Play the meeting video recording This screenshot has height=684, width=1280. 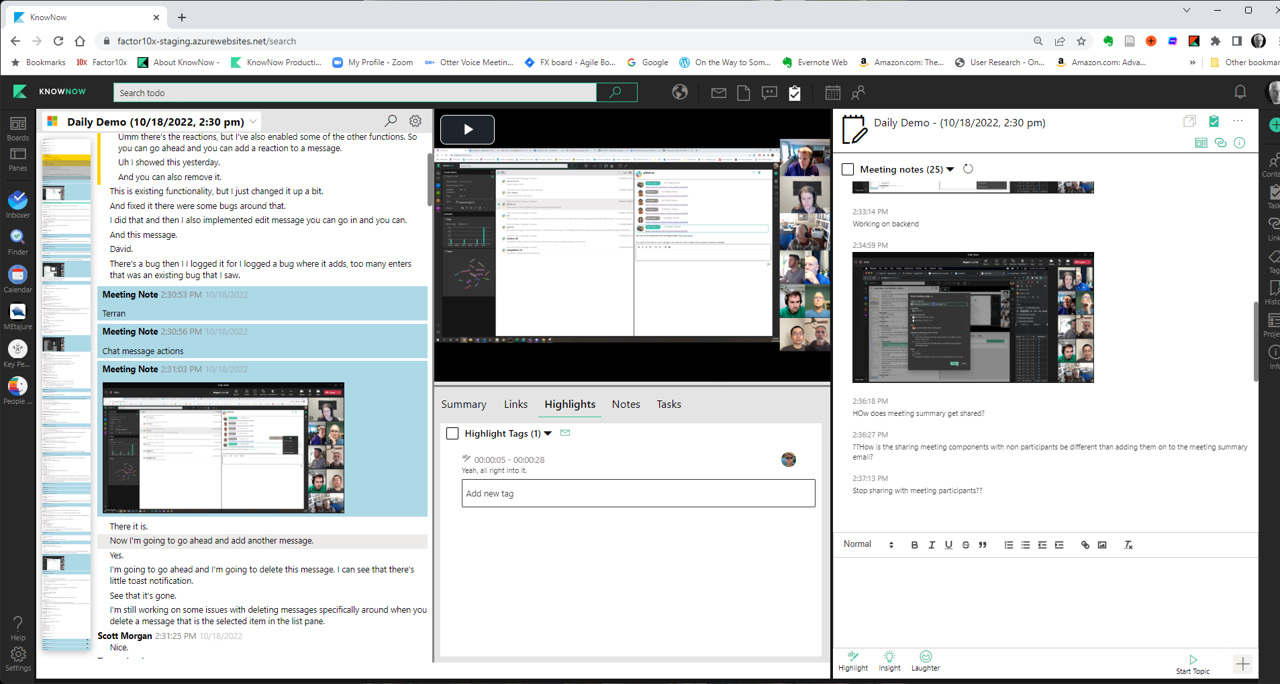click(467, 130)
